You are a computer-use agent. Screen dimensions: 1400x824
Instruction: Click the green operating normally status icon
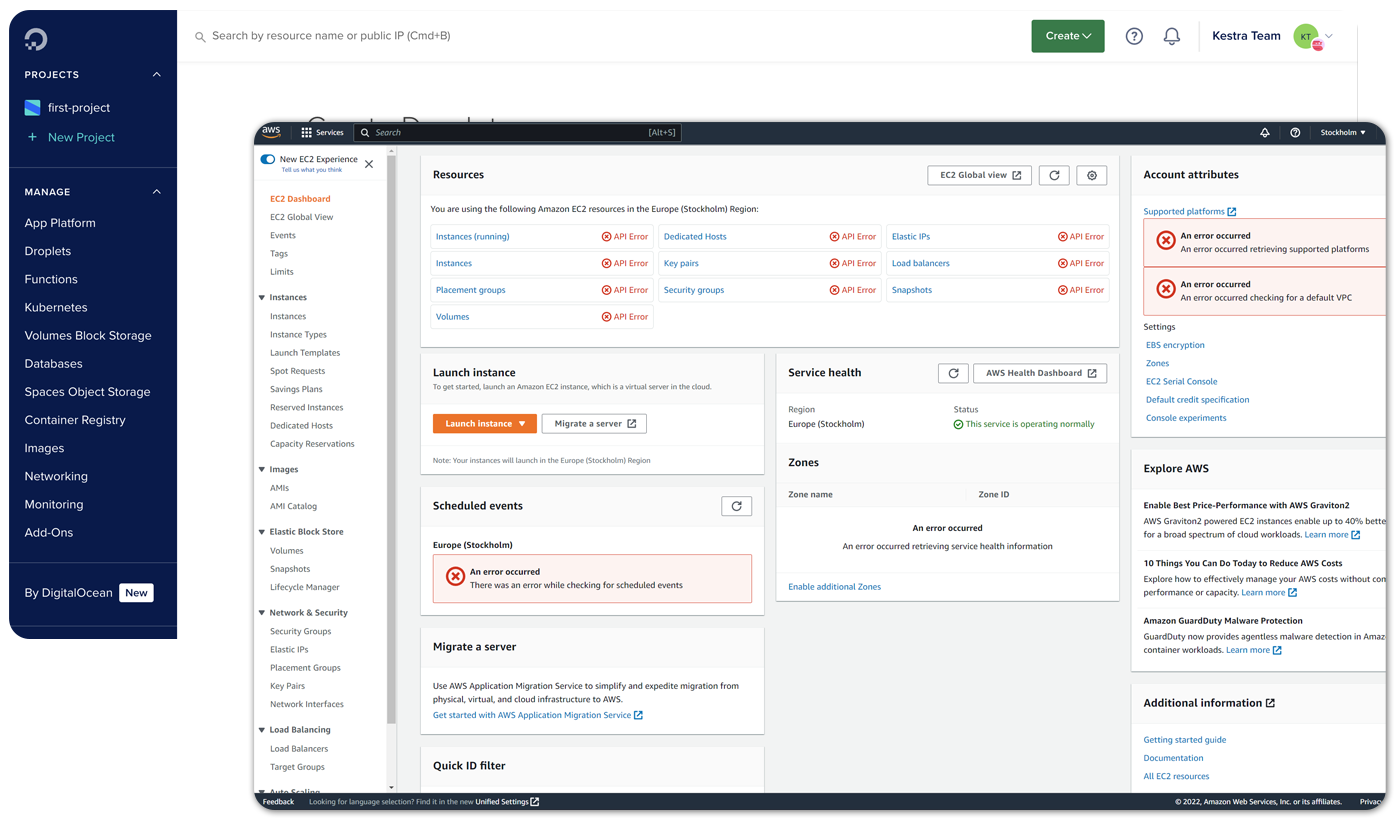pos(958,424)
